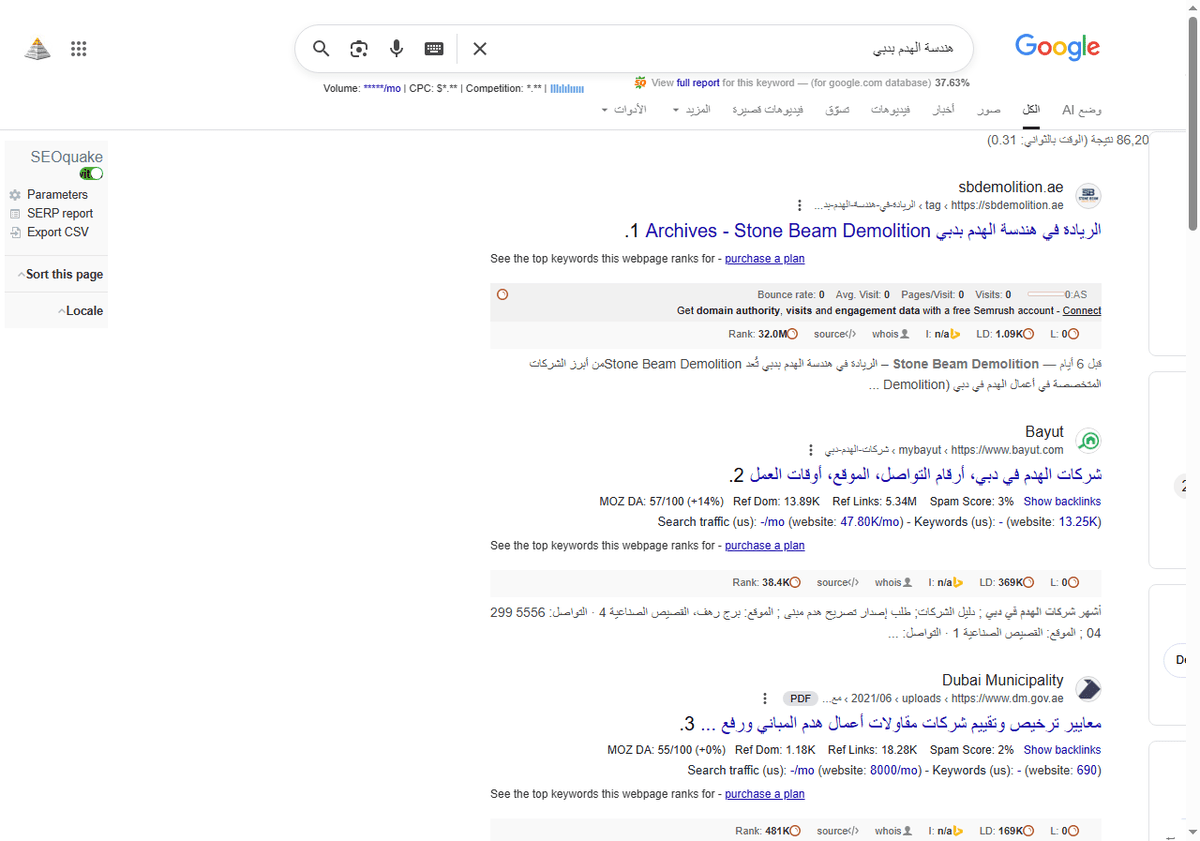Search by image using Google Lens camera icon
1200x841 pixels.
tap(358, 48)
